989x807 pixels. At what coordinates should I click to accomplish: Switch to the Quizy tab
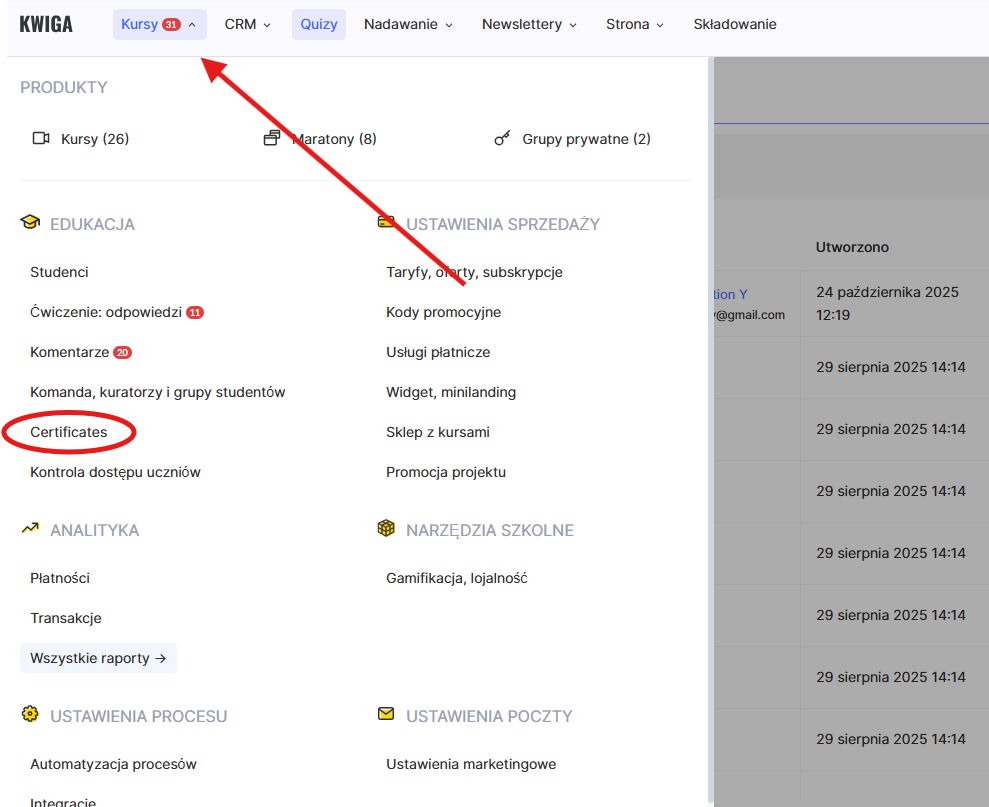(319, 24)
